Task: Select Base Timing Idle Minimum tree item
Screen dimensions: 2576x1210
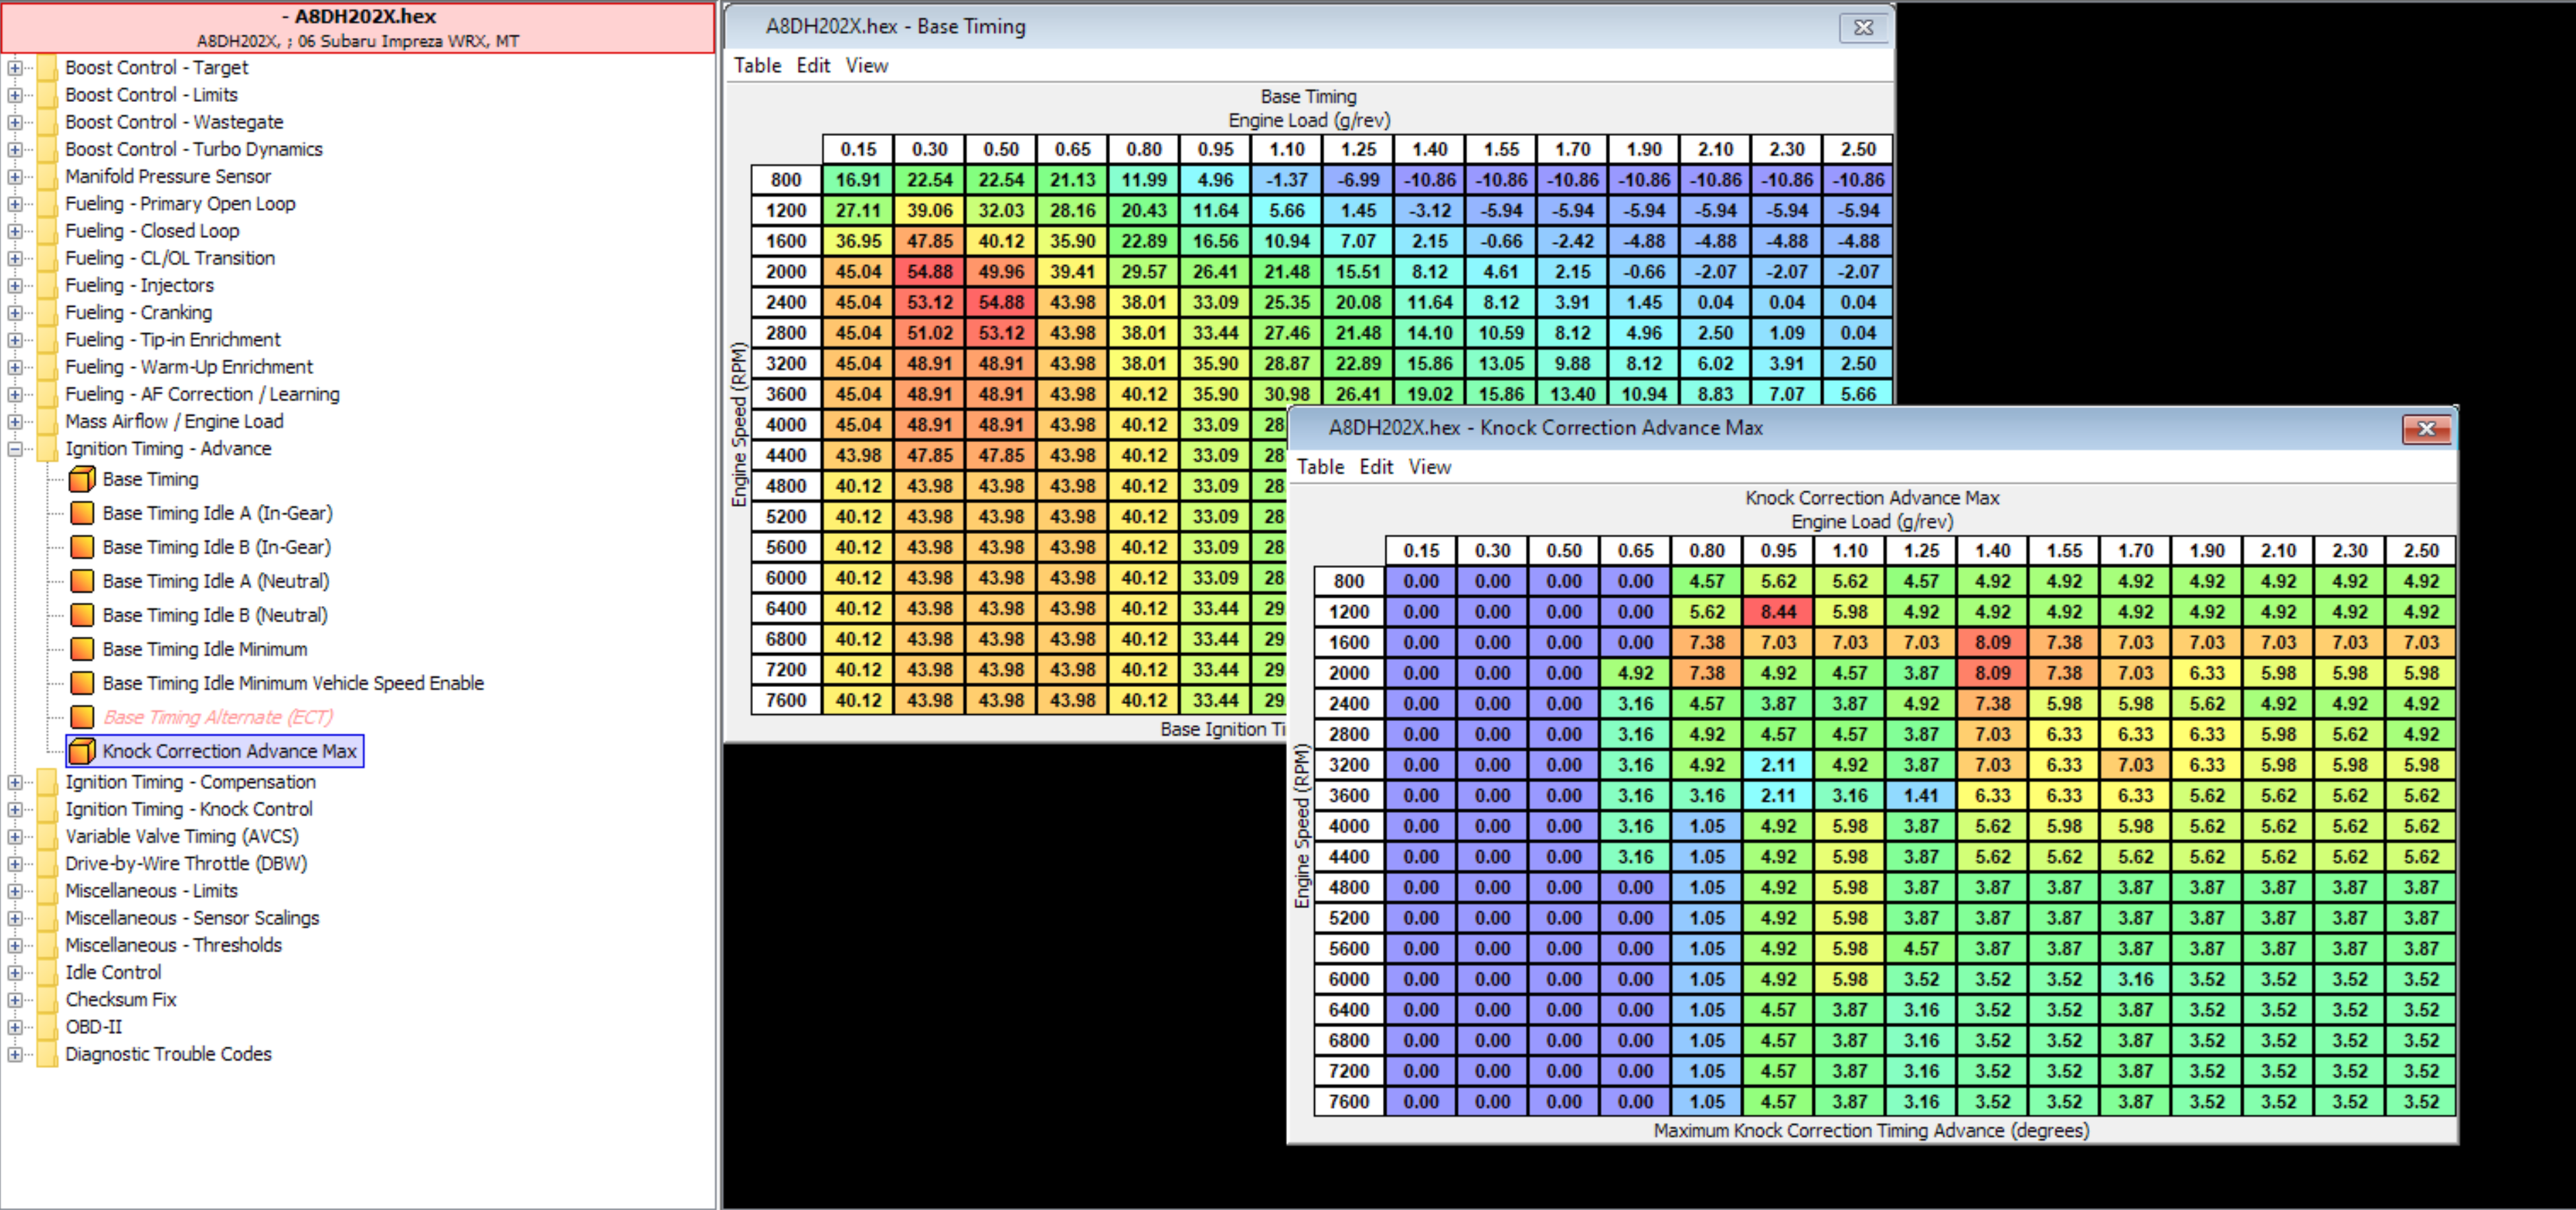Action: click(x=204, y=649)
